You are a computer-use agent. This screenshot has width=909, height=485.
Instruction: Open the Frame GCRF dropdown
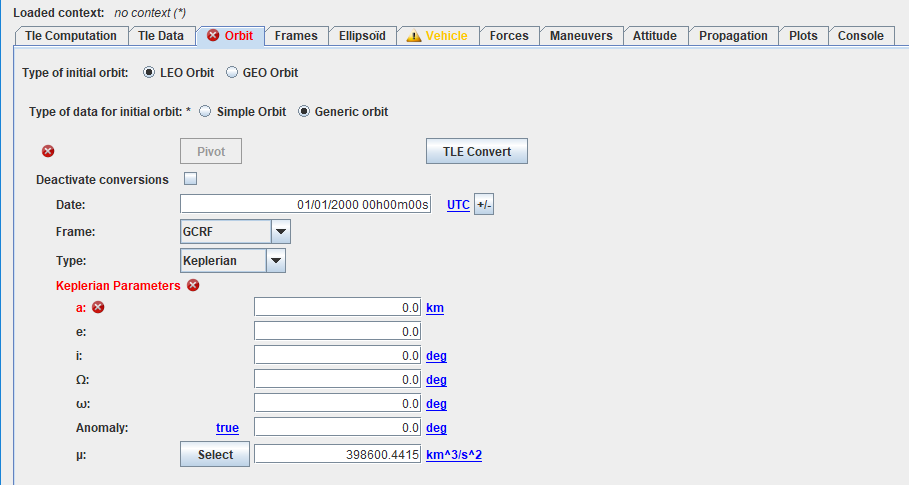281,233
